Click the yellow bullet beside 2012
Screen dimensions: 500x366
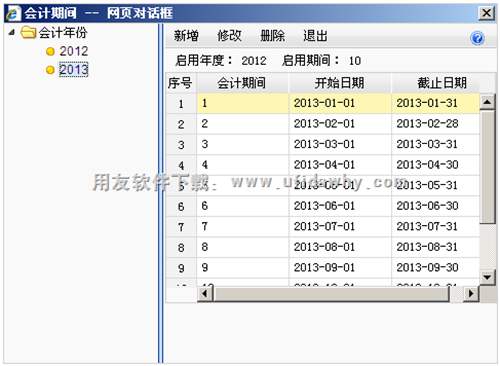point(50,52)
